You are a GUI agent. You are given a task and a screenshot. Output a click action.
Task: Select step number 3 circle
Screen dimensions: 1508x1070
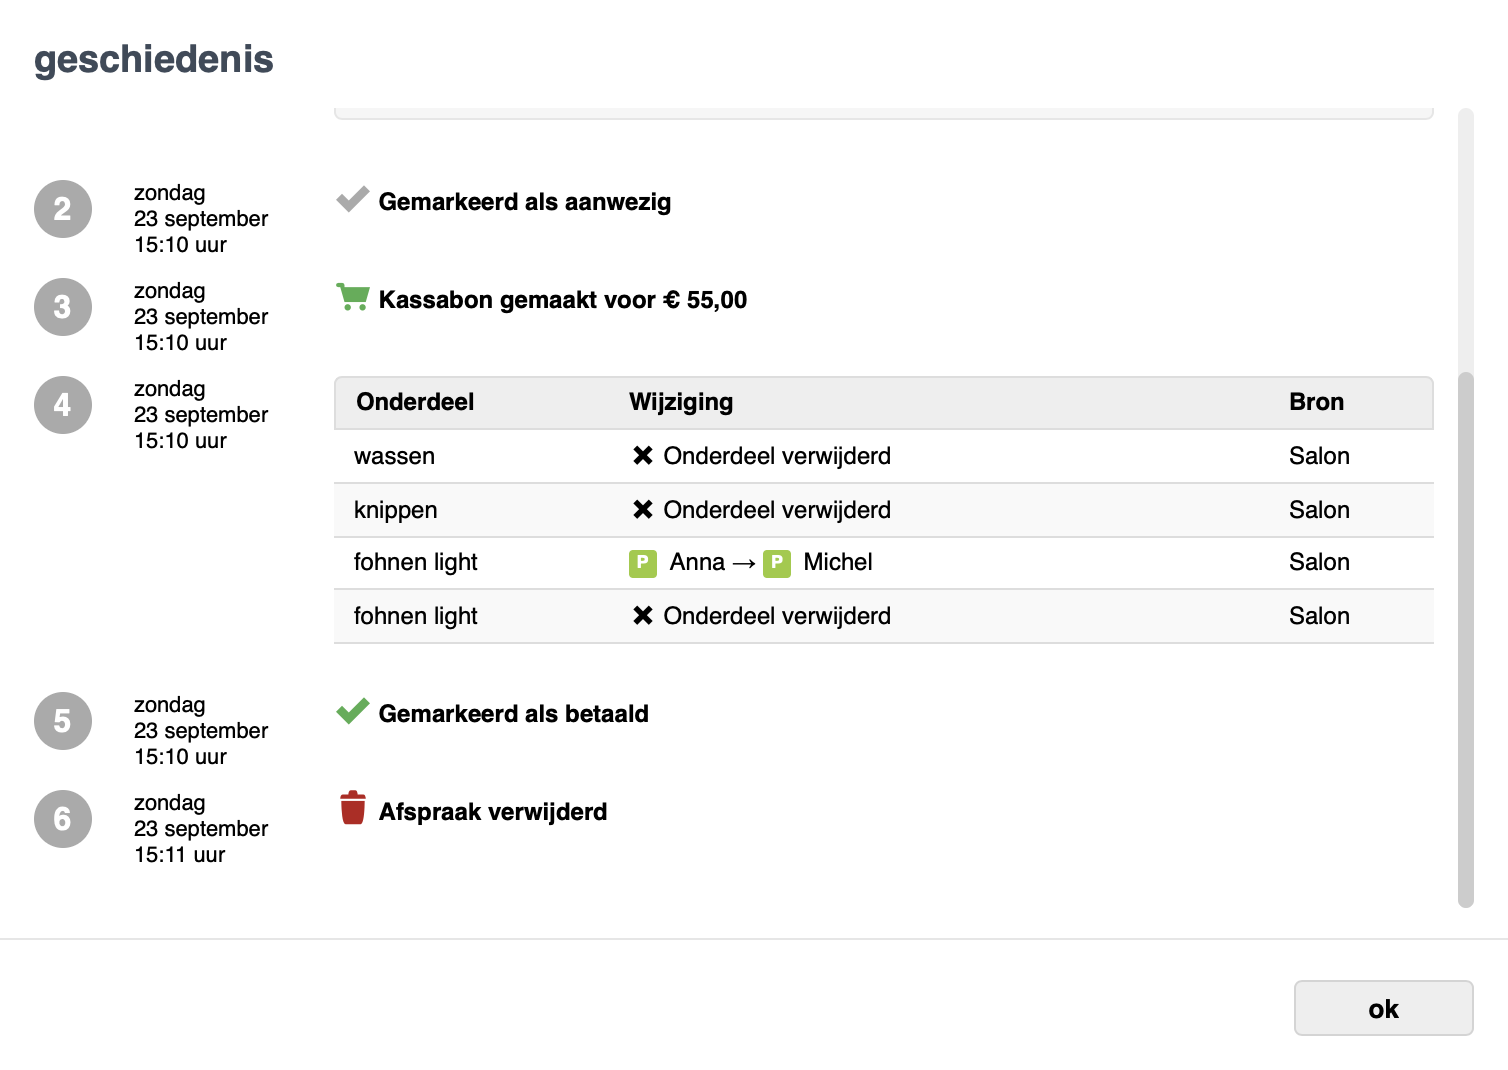point(63,307)
